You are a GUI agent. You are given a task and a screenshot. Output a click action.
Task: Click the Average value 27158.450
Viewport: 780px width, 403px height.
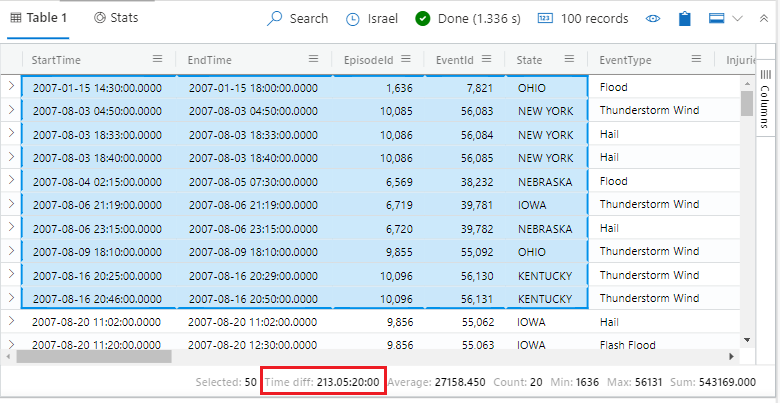pos(460,382)
